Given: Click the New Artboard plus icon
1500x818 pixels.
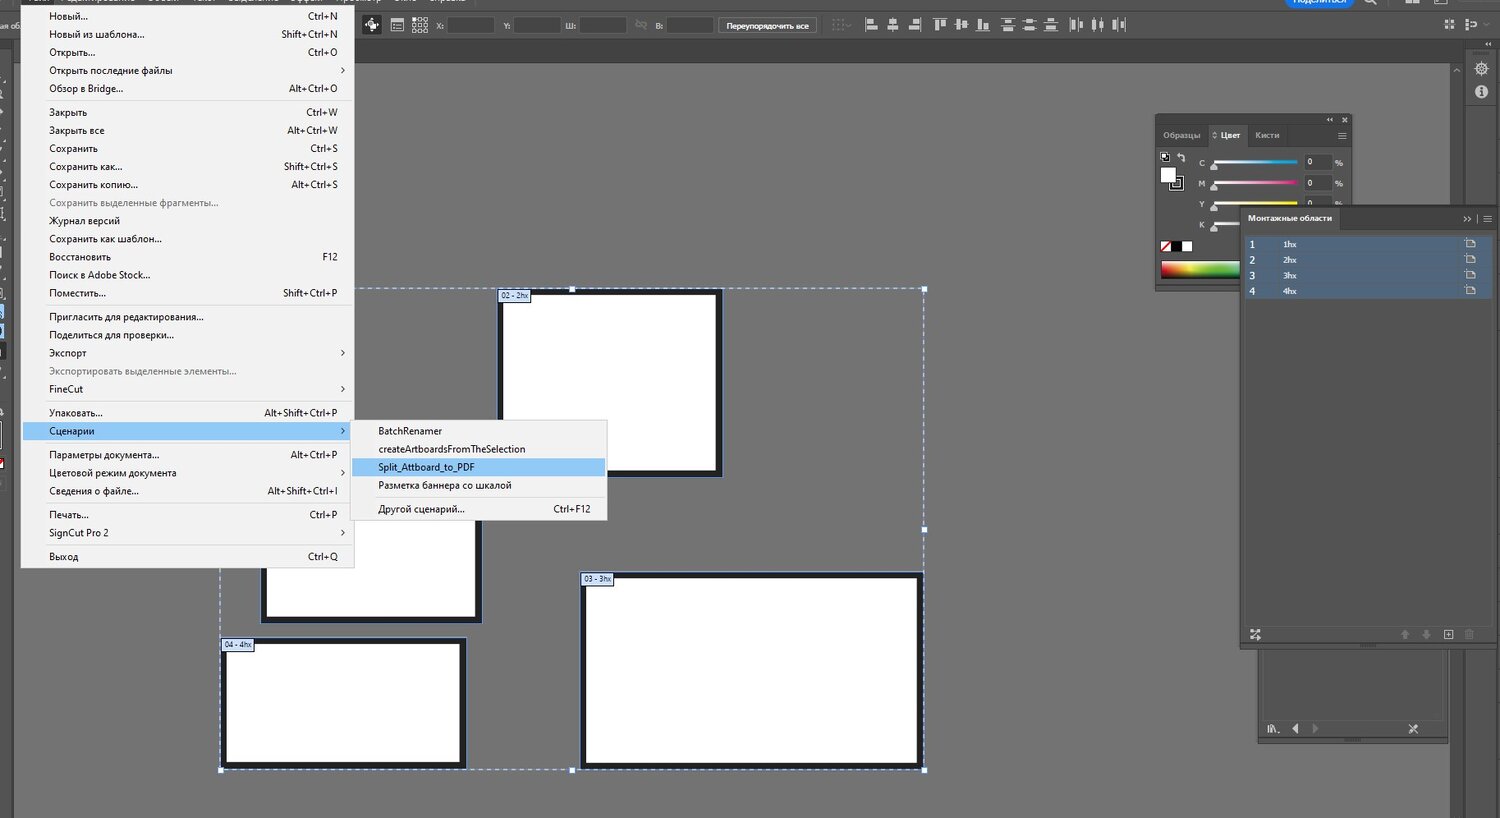Looking at the screenshot, I should pyautogui.click(x=1448, y=635).
